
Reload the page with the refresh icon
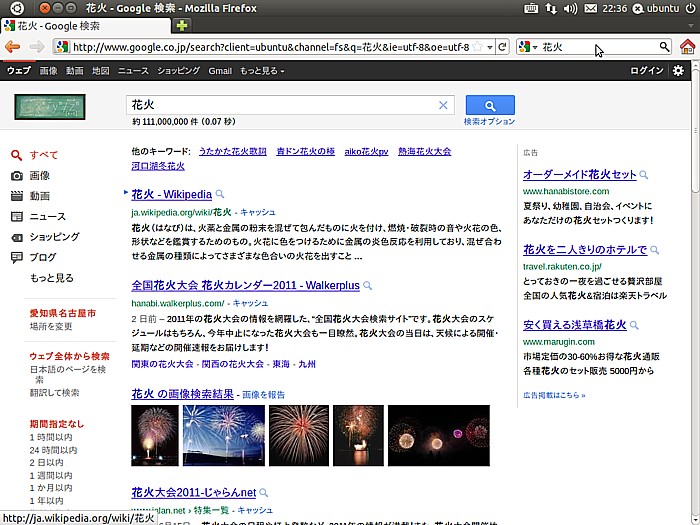[x=502, y=46]
